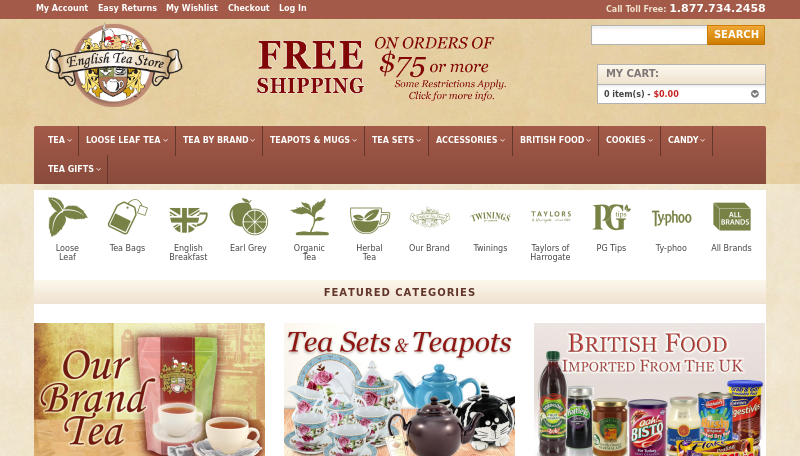Expand the Tea By Brand menu
The image size is (800, 456).
(219, 140)
